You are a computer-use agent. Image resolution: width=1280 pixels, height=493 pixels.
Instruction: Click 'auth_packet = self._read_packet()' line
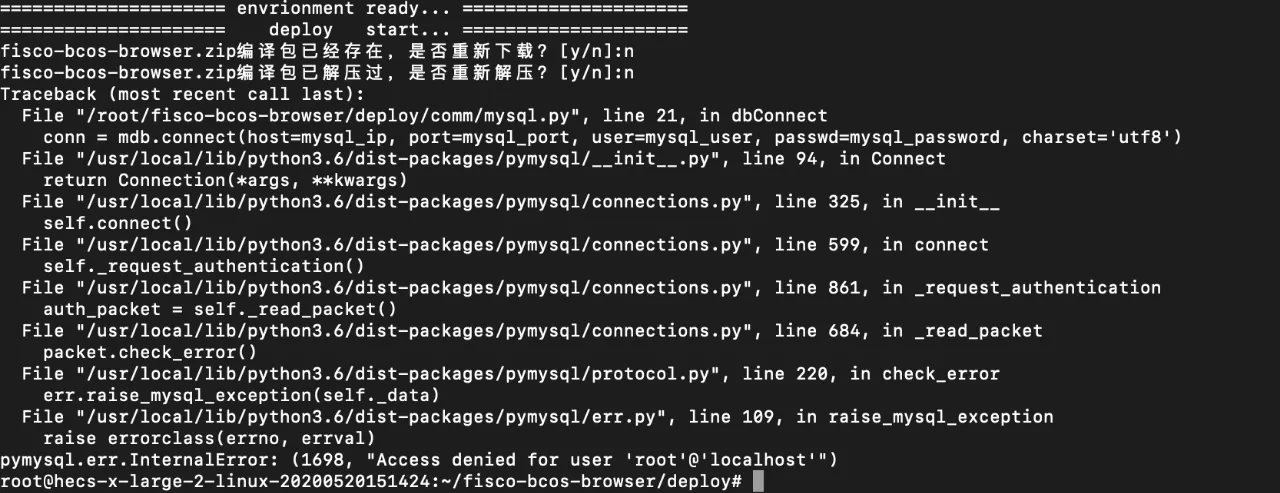pyautogui.click(x=220, y=309)
